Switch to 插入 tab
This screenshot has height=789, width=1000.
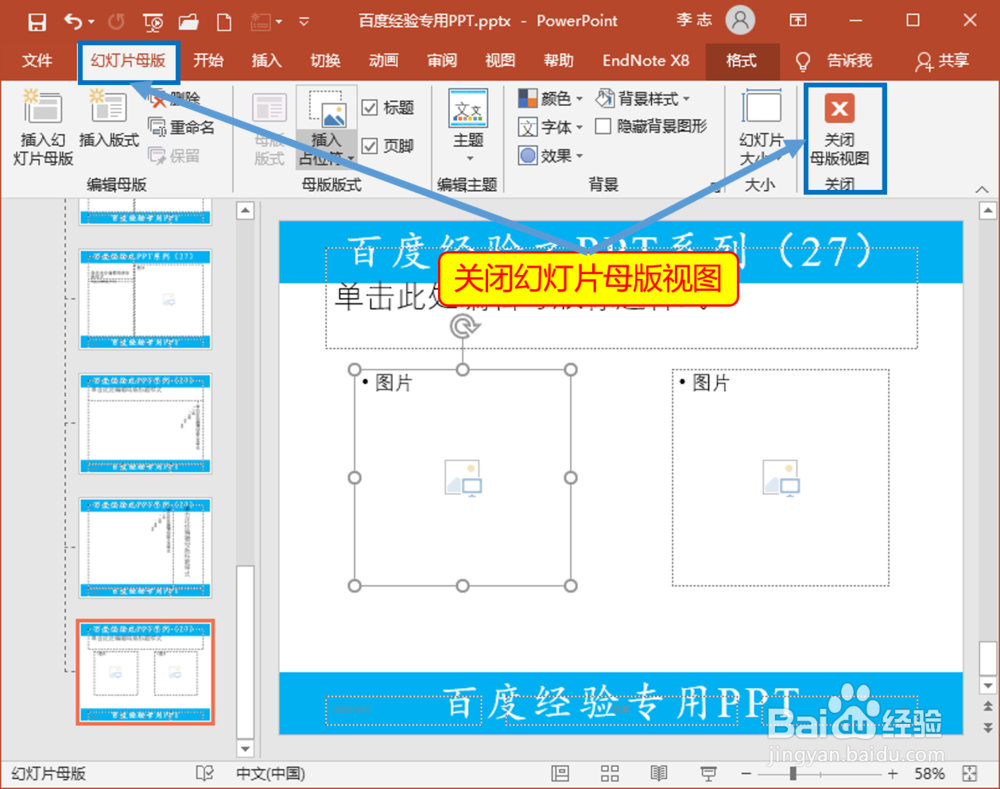point(267,61)
